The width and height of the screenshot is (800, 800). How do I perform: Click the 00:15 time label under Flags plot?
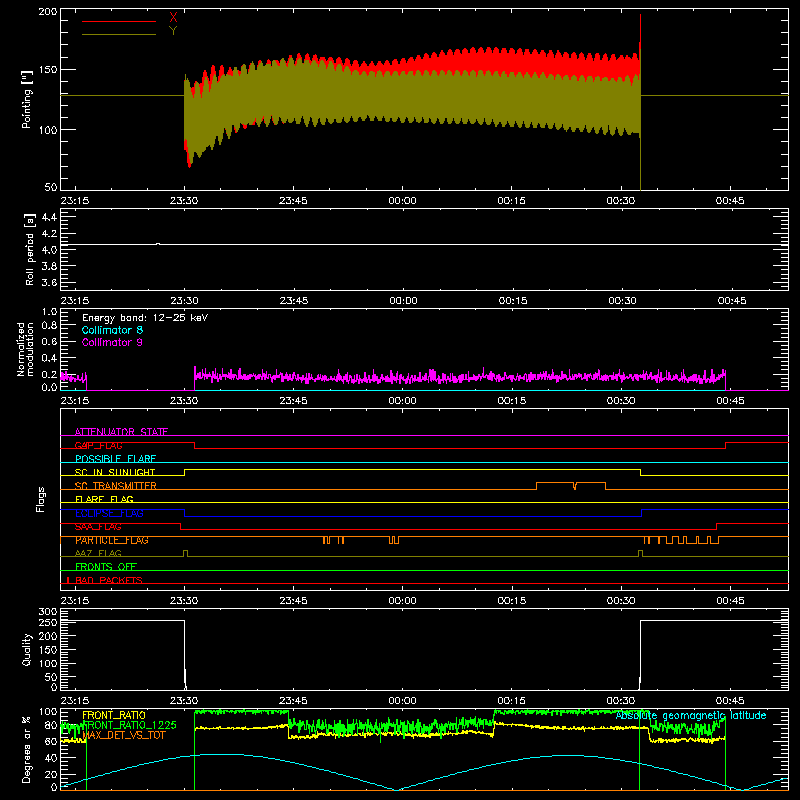[x=512, y=601]
